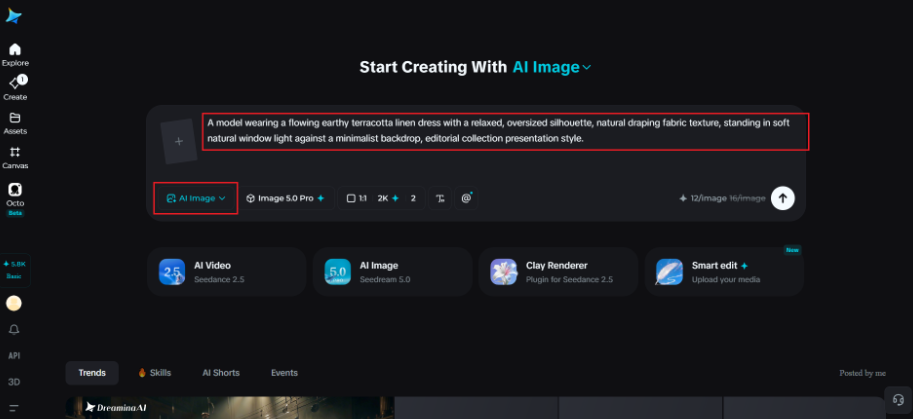Open the API link in sidebar
Viewport: 913px width, 419px height.
coord(14,356)
